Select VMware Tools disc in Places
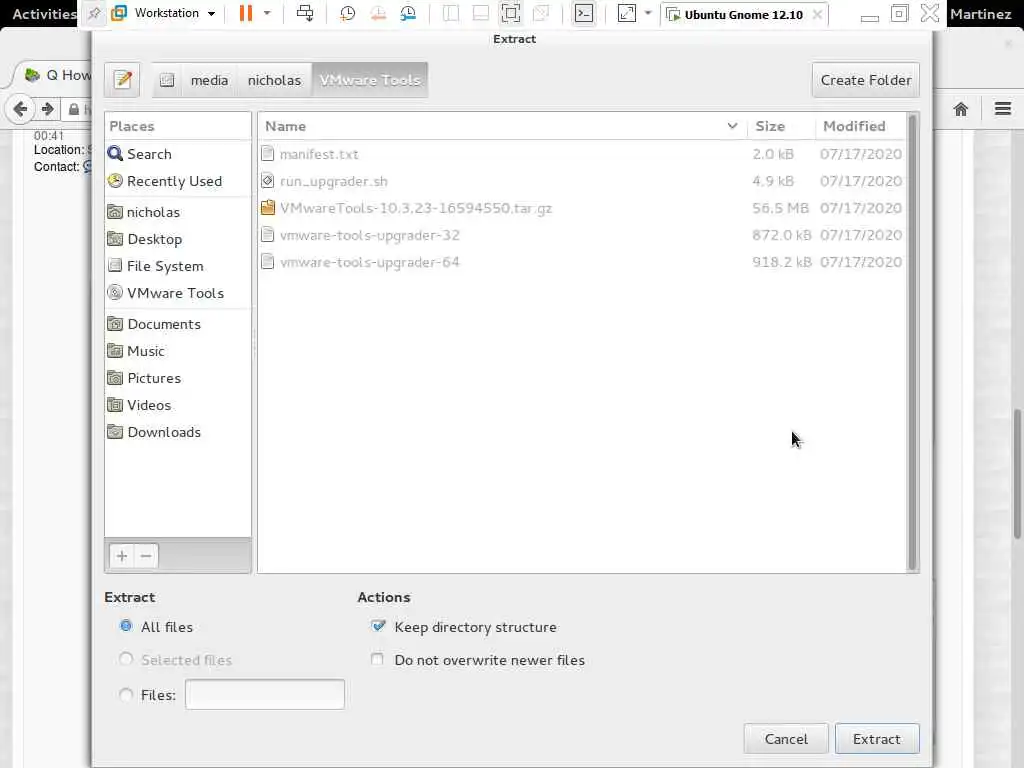Image resolution: width=1024 pixels, height=768 pixels. point(178,293)
